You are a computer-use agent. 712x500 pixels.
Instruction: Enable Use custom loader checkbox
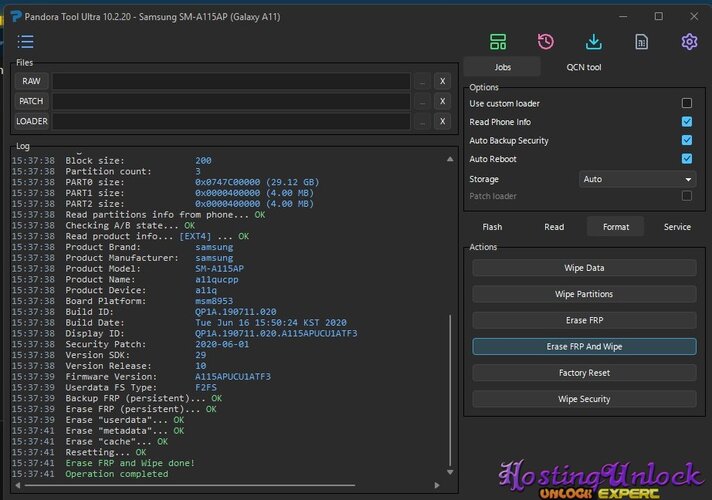(687, 103)
